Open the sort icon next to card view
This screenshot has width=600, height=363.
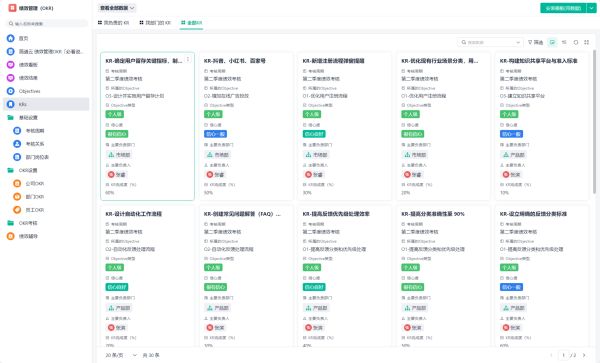click(564, 42)
